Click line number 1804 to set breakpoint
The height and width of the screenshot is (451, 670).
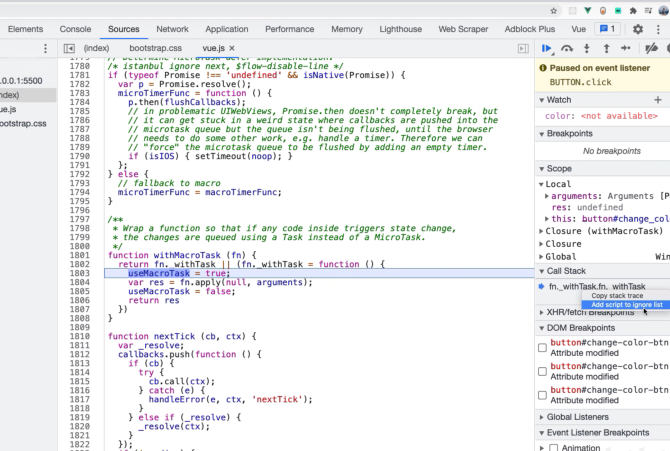(x=80, y=283)
